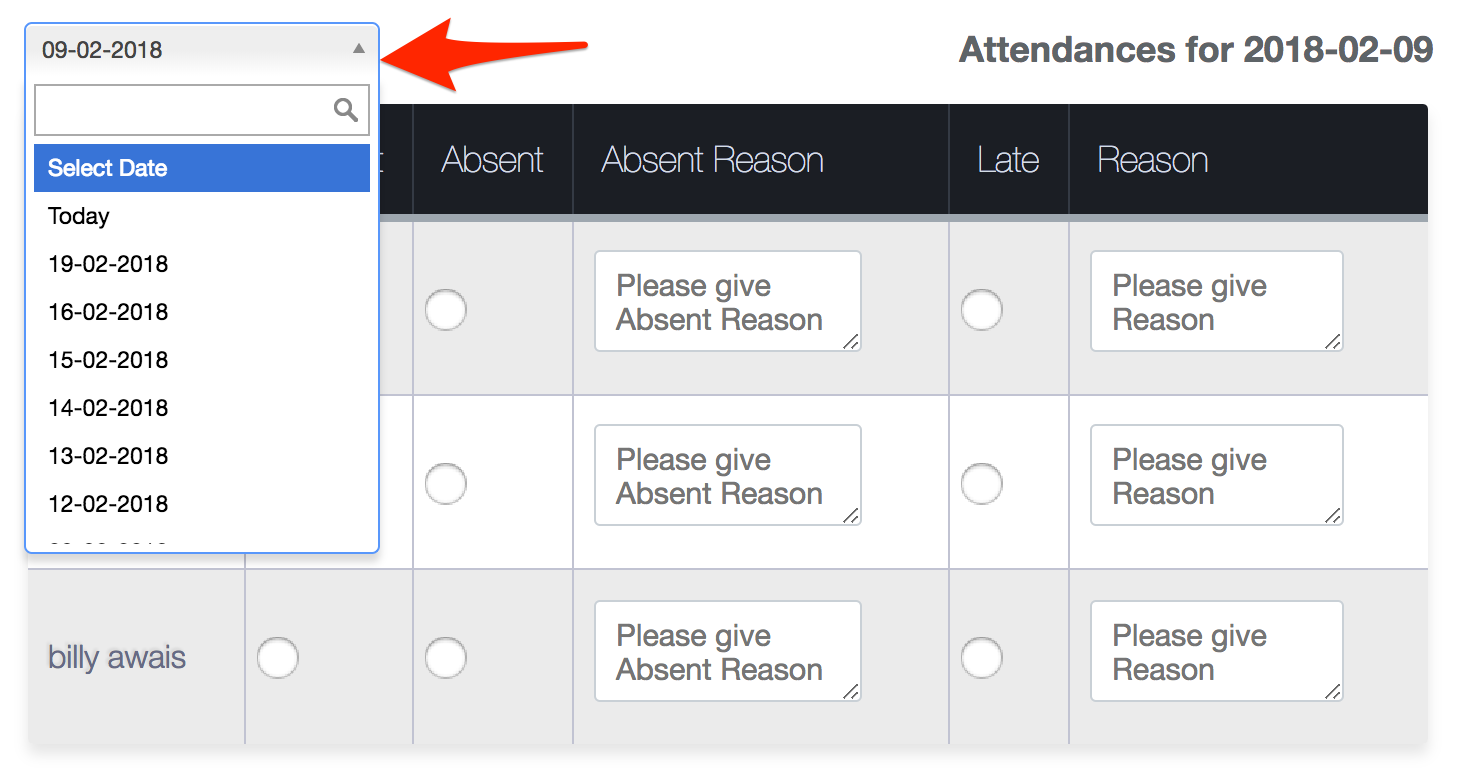The height and width of the screenshot is (782, 1470).
Task: Choose Today from the date list
Action: 79,216
